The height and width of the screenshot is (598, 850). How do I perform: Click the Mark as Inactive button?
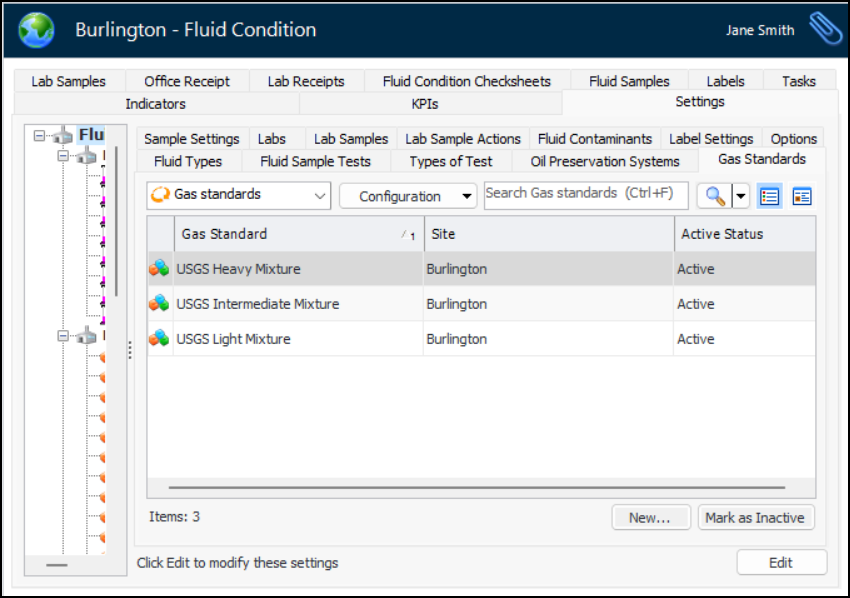click(x=756, y=517)
